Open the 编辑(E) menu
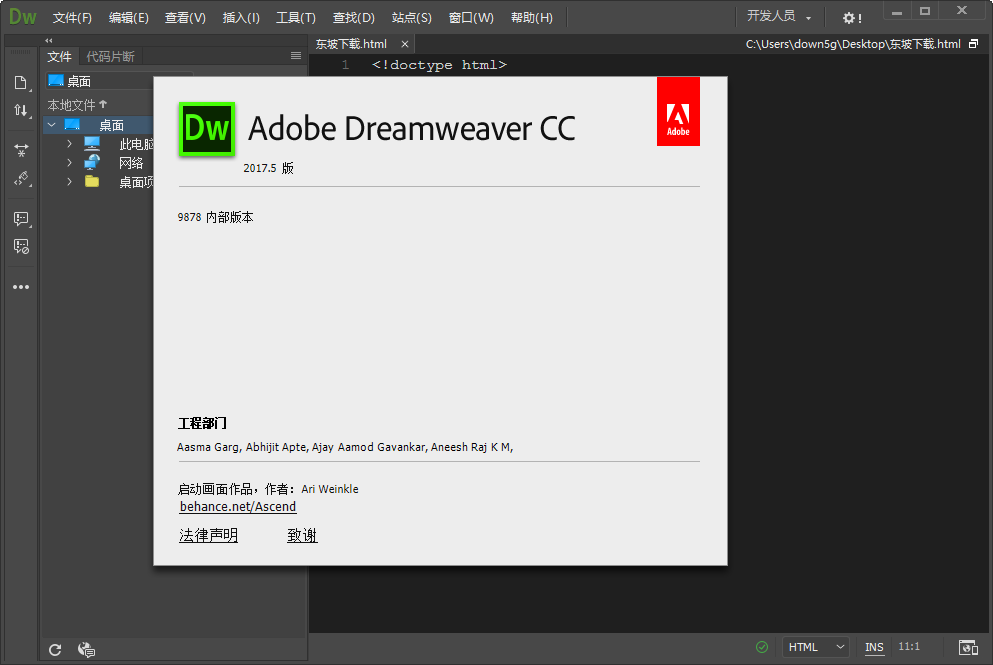The width and height of the screenshot is (993, 665). pyautogui.click(x=129, y=18)
